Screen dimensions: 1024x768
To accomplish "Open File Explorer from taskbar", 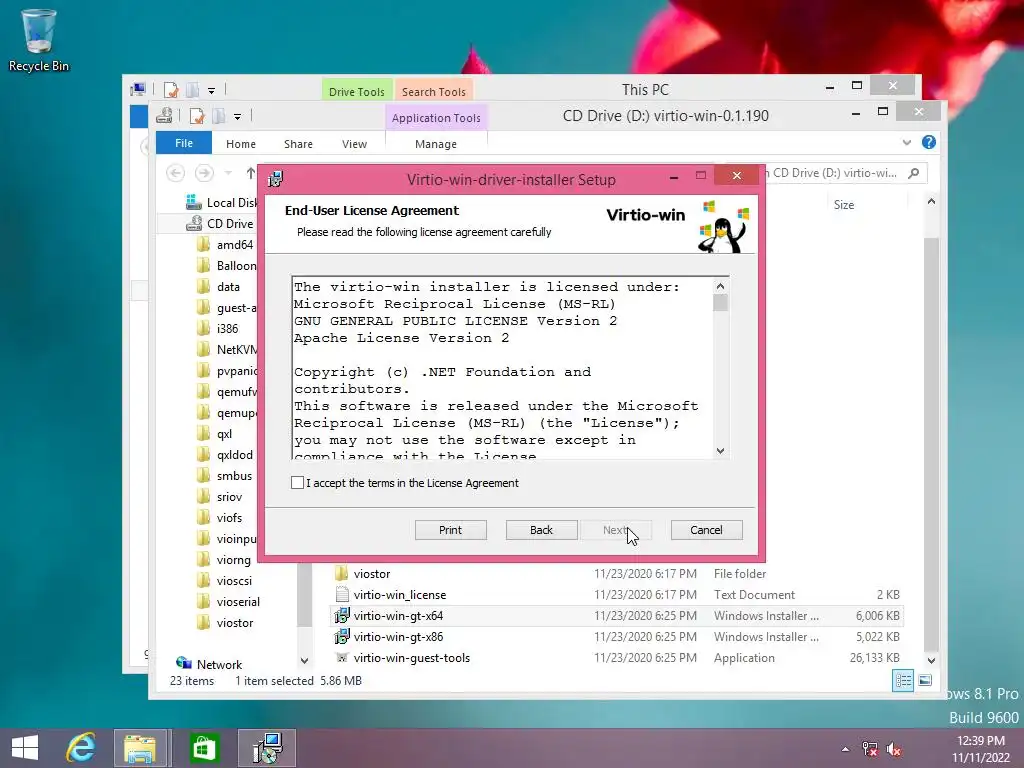I will tap(140, 748).
